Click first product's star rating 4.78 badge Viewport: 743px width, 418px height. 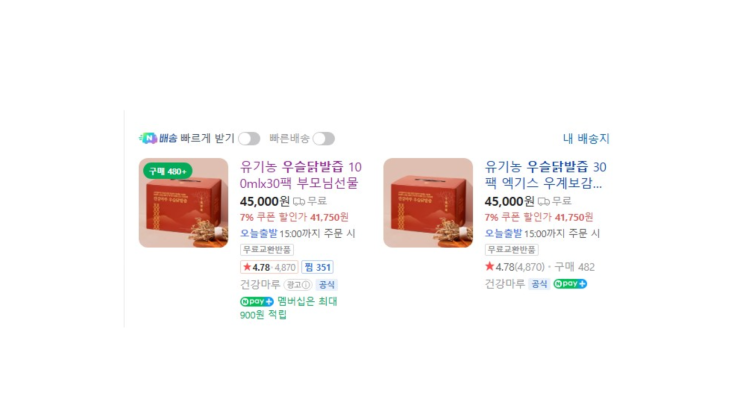click(x=269, y=267)
